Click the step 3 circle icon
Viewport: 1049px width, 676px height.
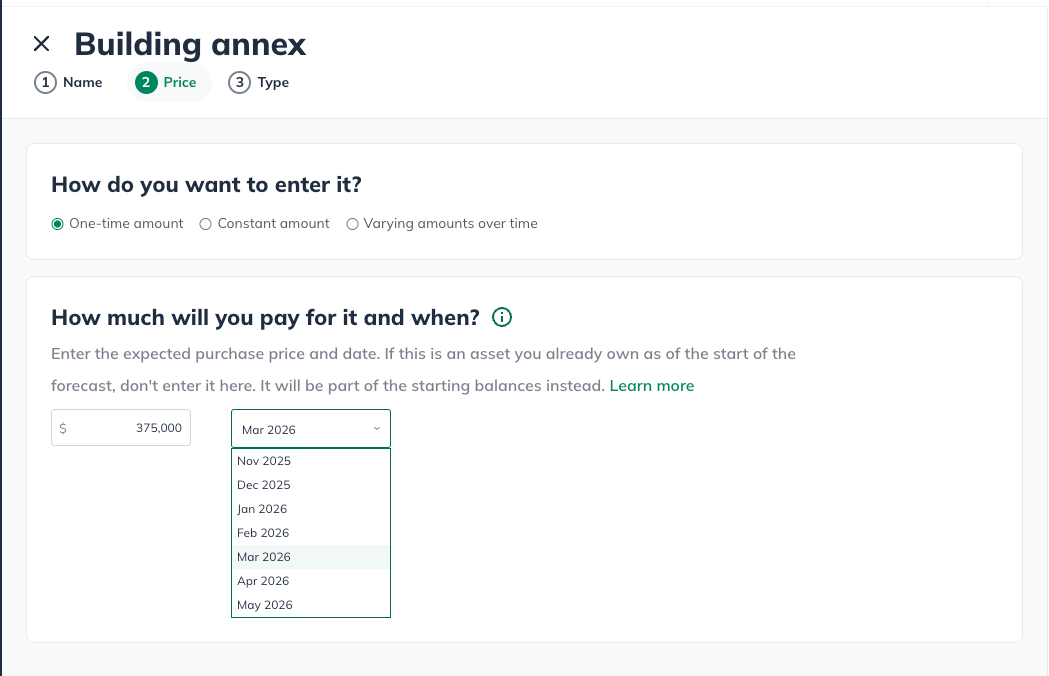[x=240, y=82]
